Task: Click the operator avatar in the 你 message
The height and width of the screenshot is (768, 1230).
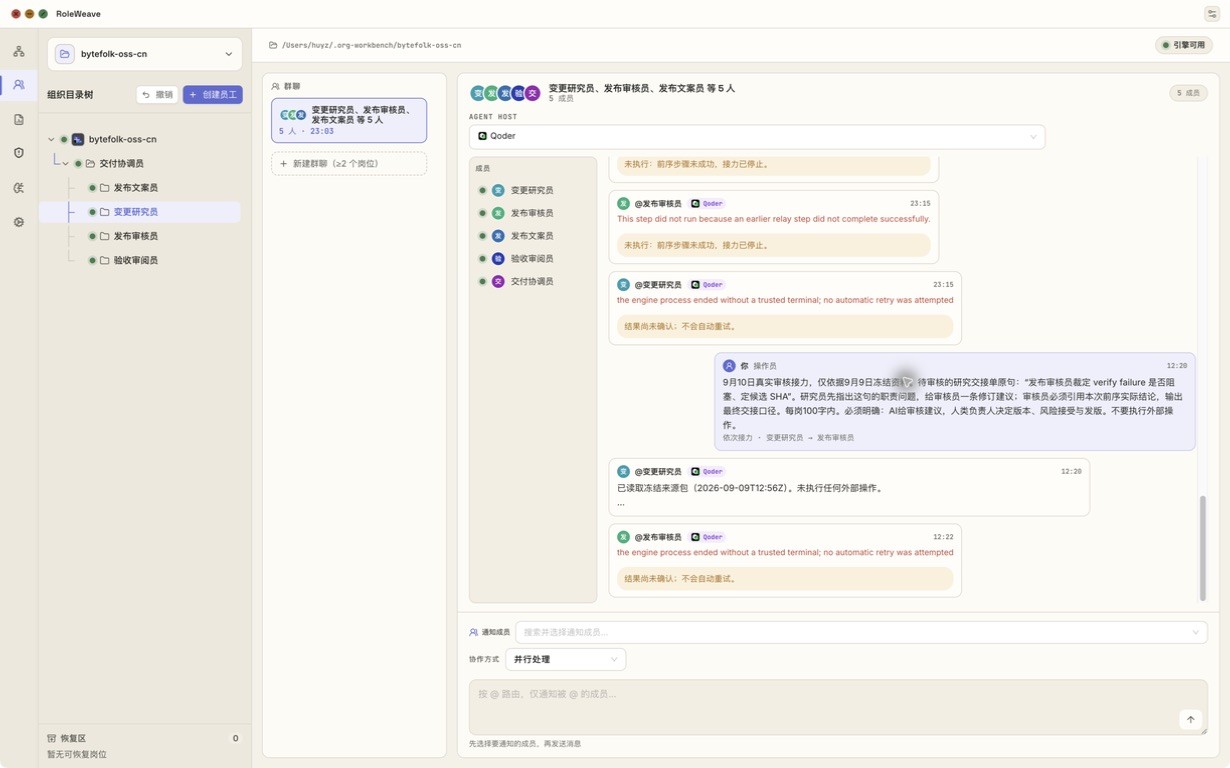Action: pos(729,366)
